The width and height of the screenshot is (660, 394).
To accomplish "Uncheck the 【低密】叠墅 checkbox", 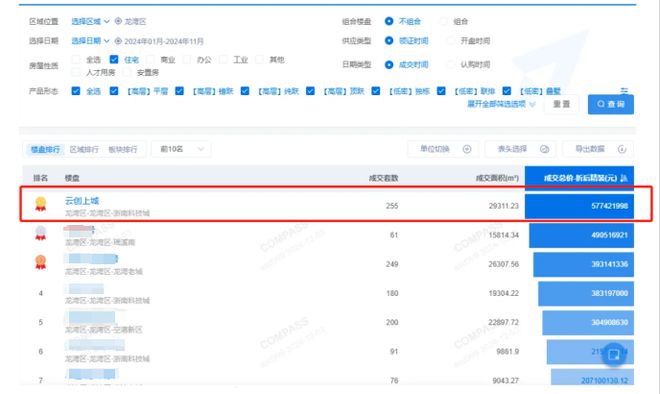I will tap(507, 91).
